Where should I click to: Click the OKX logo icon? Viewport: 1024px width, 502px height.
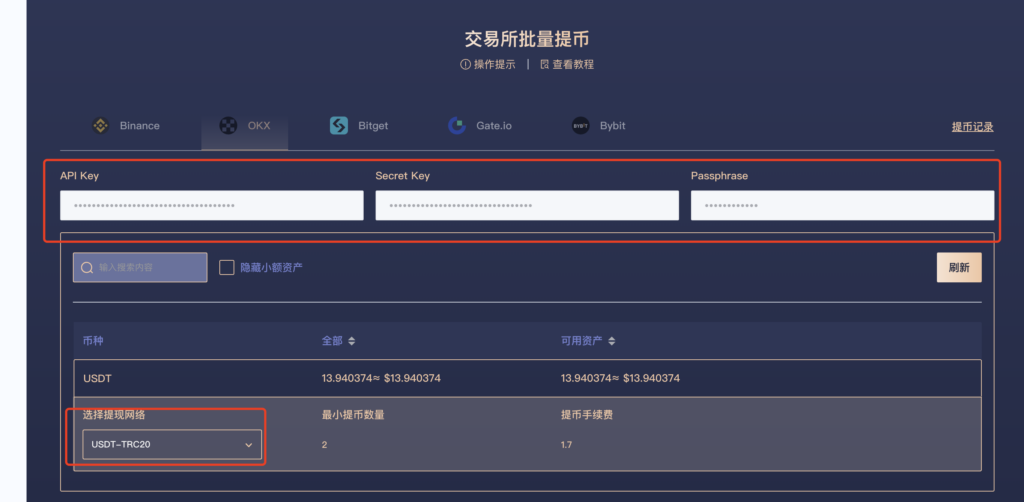click(x=228, y=125)
